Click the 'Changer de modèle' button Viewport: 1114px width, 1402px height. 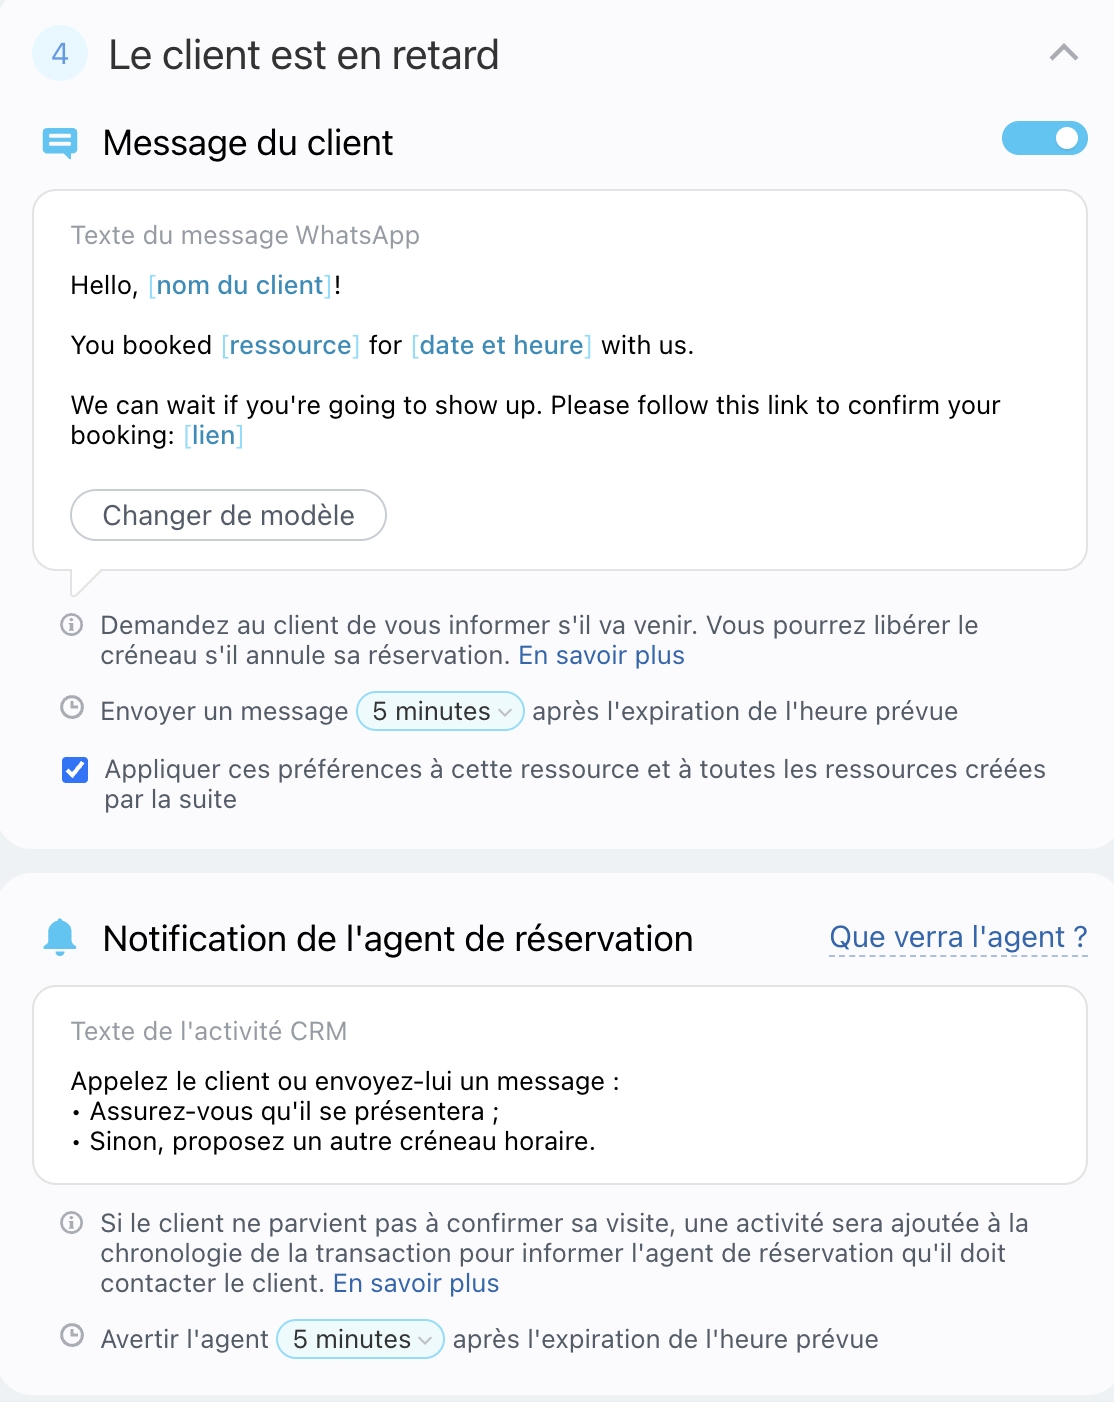228,515
